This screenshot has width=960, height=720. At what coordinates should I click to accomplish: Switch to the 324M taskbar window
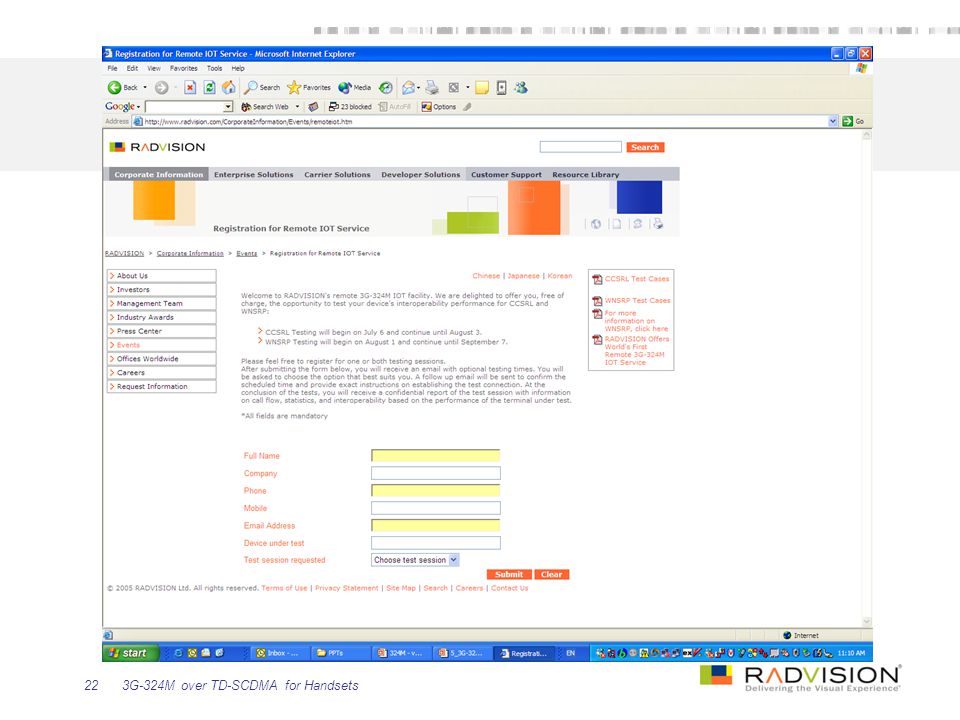(x=402, y=653)
